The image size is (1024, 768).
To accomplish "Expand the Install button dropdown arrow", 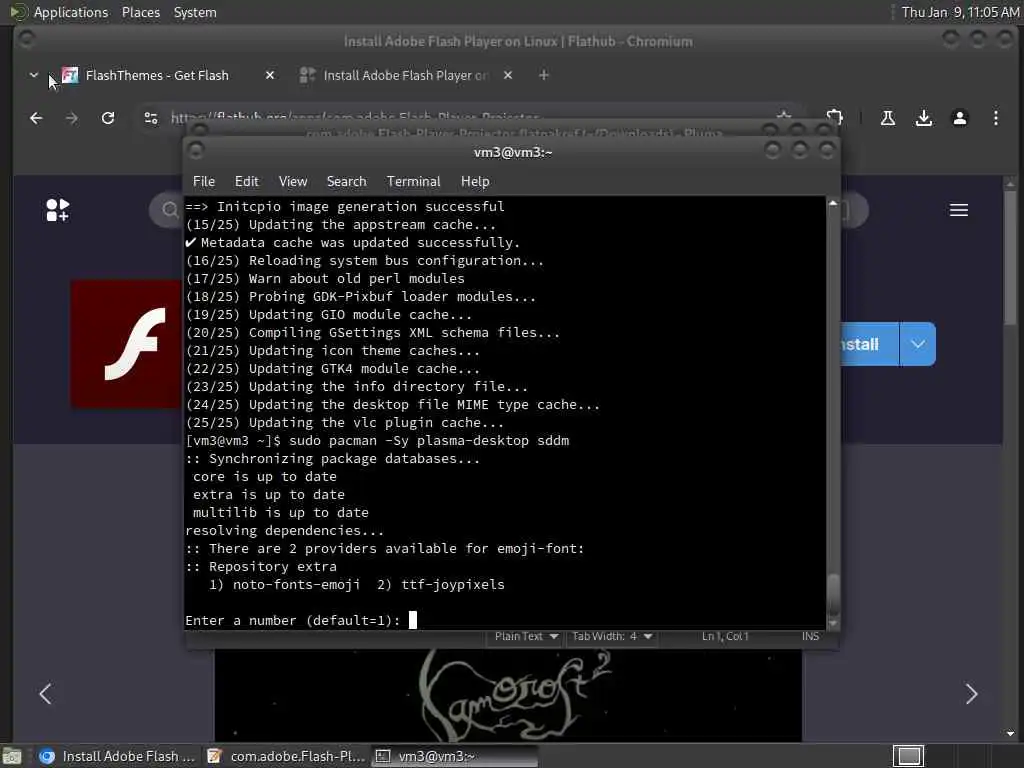I will pos(918,344).
